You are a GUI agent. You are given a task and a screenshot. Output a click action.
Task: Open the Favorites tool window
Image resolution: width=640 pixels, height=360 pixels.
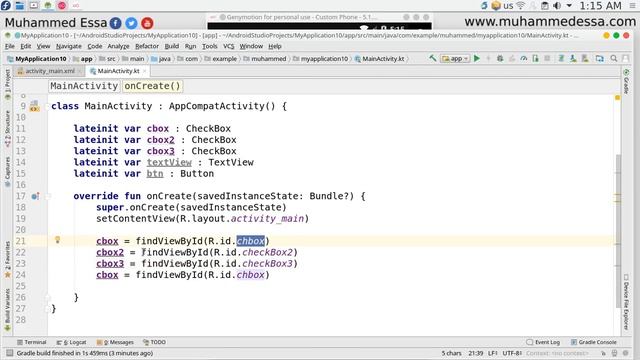(7, 260)
